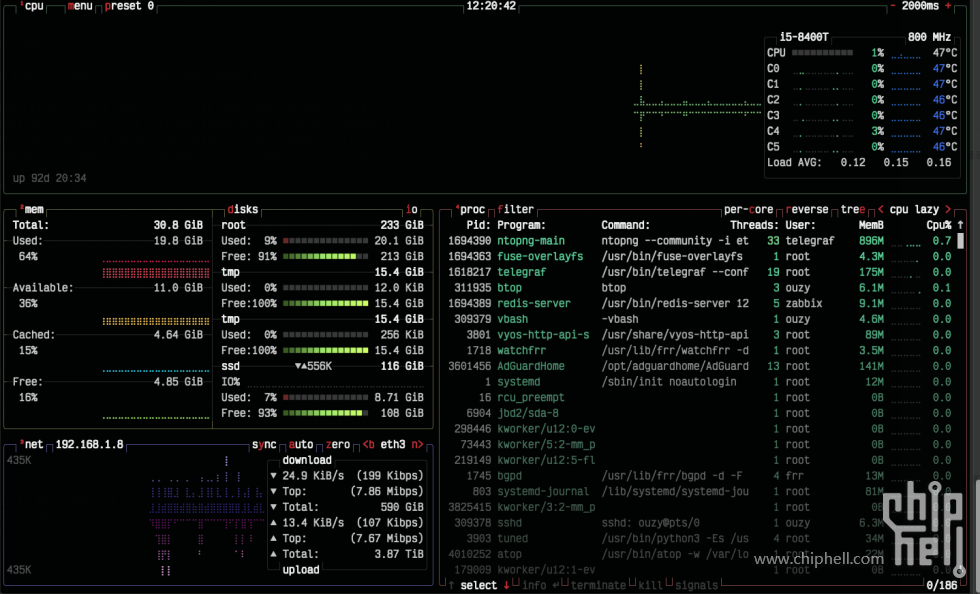Click the root disk usage bar
980x594 pixels.
click(x=326, y=241)
